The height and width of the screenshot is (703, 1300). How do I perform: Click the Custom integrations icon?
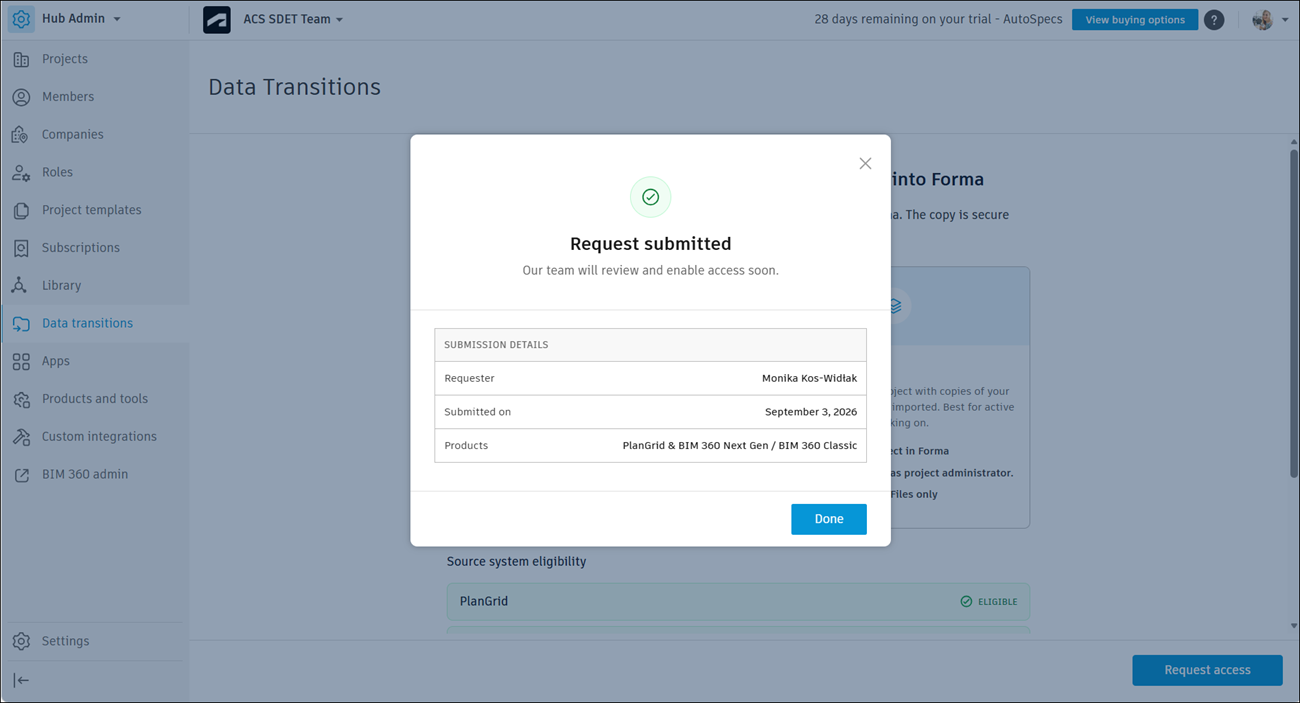(x=21, y=437)
